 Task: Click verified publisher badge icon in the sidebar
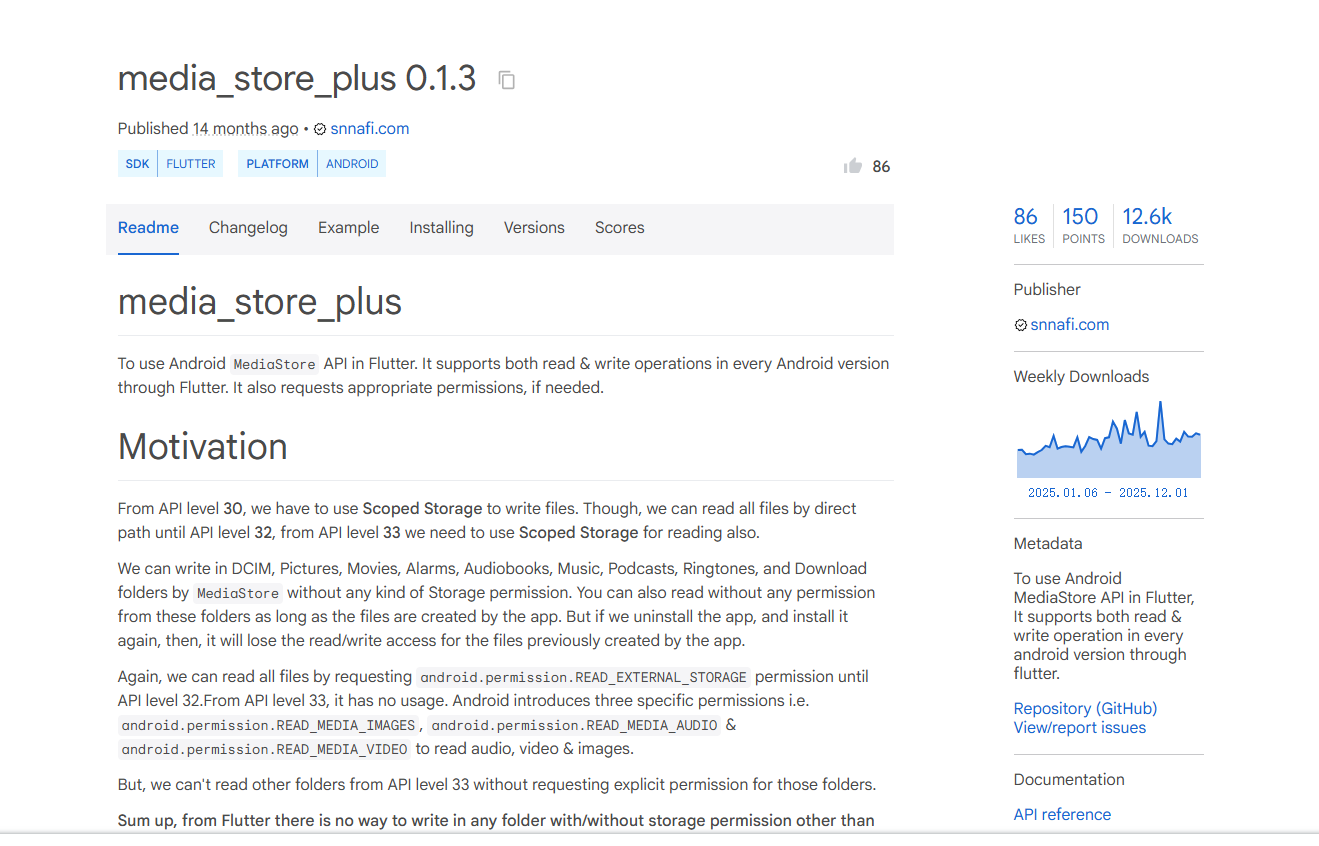coord(1021,325)
